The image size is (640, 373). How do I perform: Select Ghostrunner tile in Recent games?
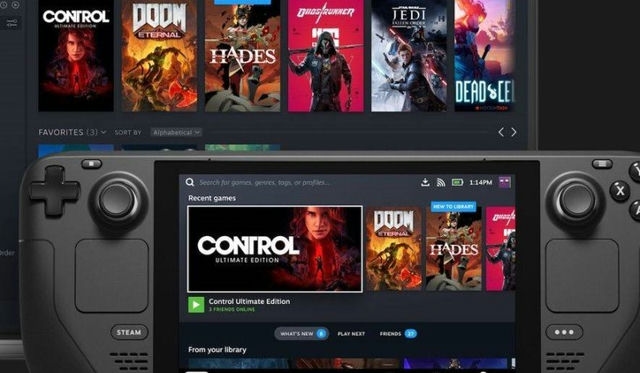(501, 249)
